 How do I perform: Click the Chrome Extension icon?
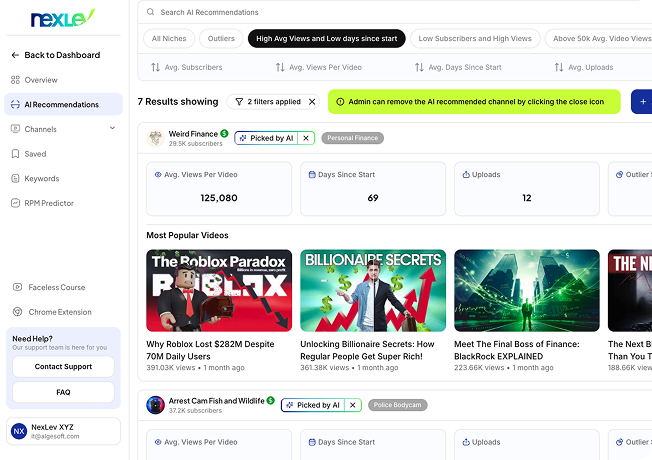(17, 312)
